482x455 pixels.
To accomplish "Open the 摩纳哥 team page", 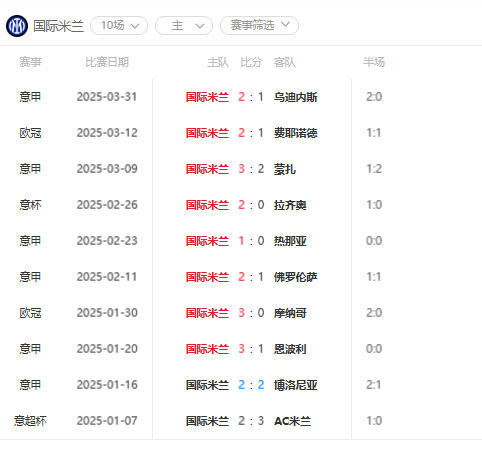I will pyautogui.click(x=290, y=313).
